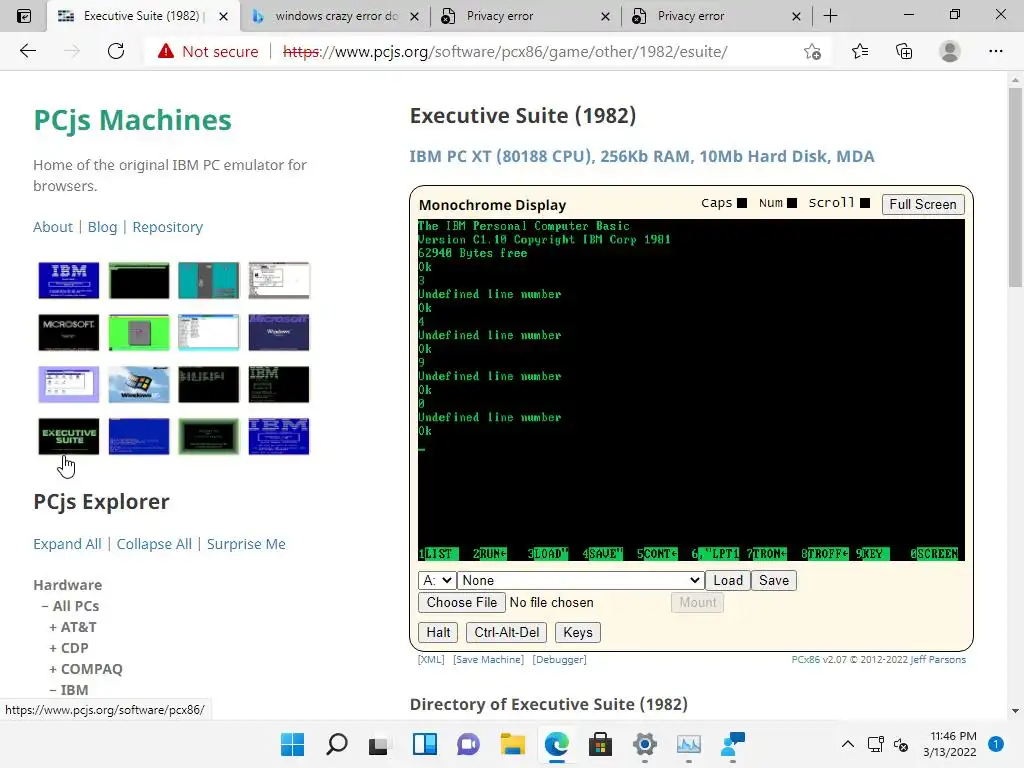
Task: Open the clock showing 11:46 PM
Action: point(950,744)
